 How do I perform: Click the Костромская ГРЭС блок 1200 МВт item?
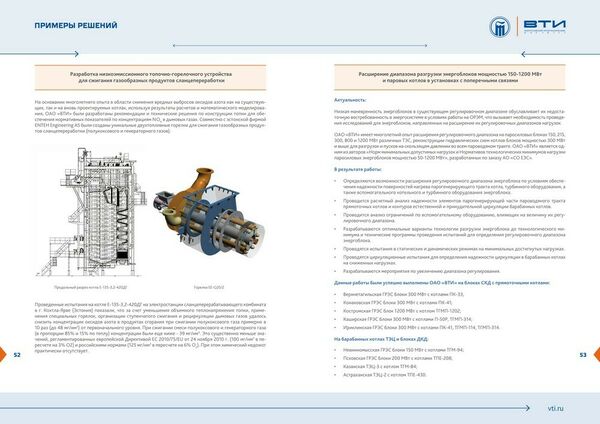coord(402,311)
